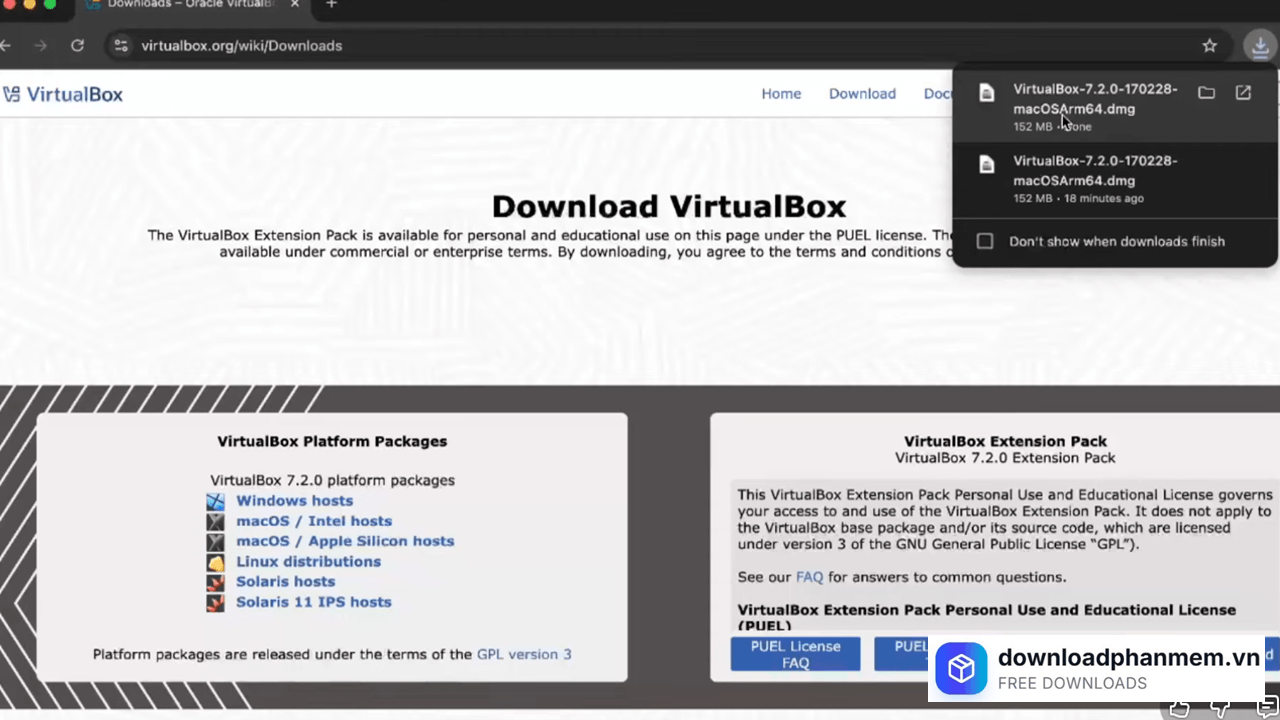This screenshot has height=720, width=1280.
Task: Click the macOS / Apple Silicon hosts link
Action: (344, 541)
